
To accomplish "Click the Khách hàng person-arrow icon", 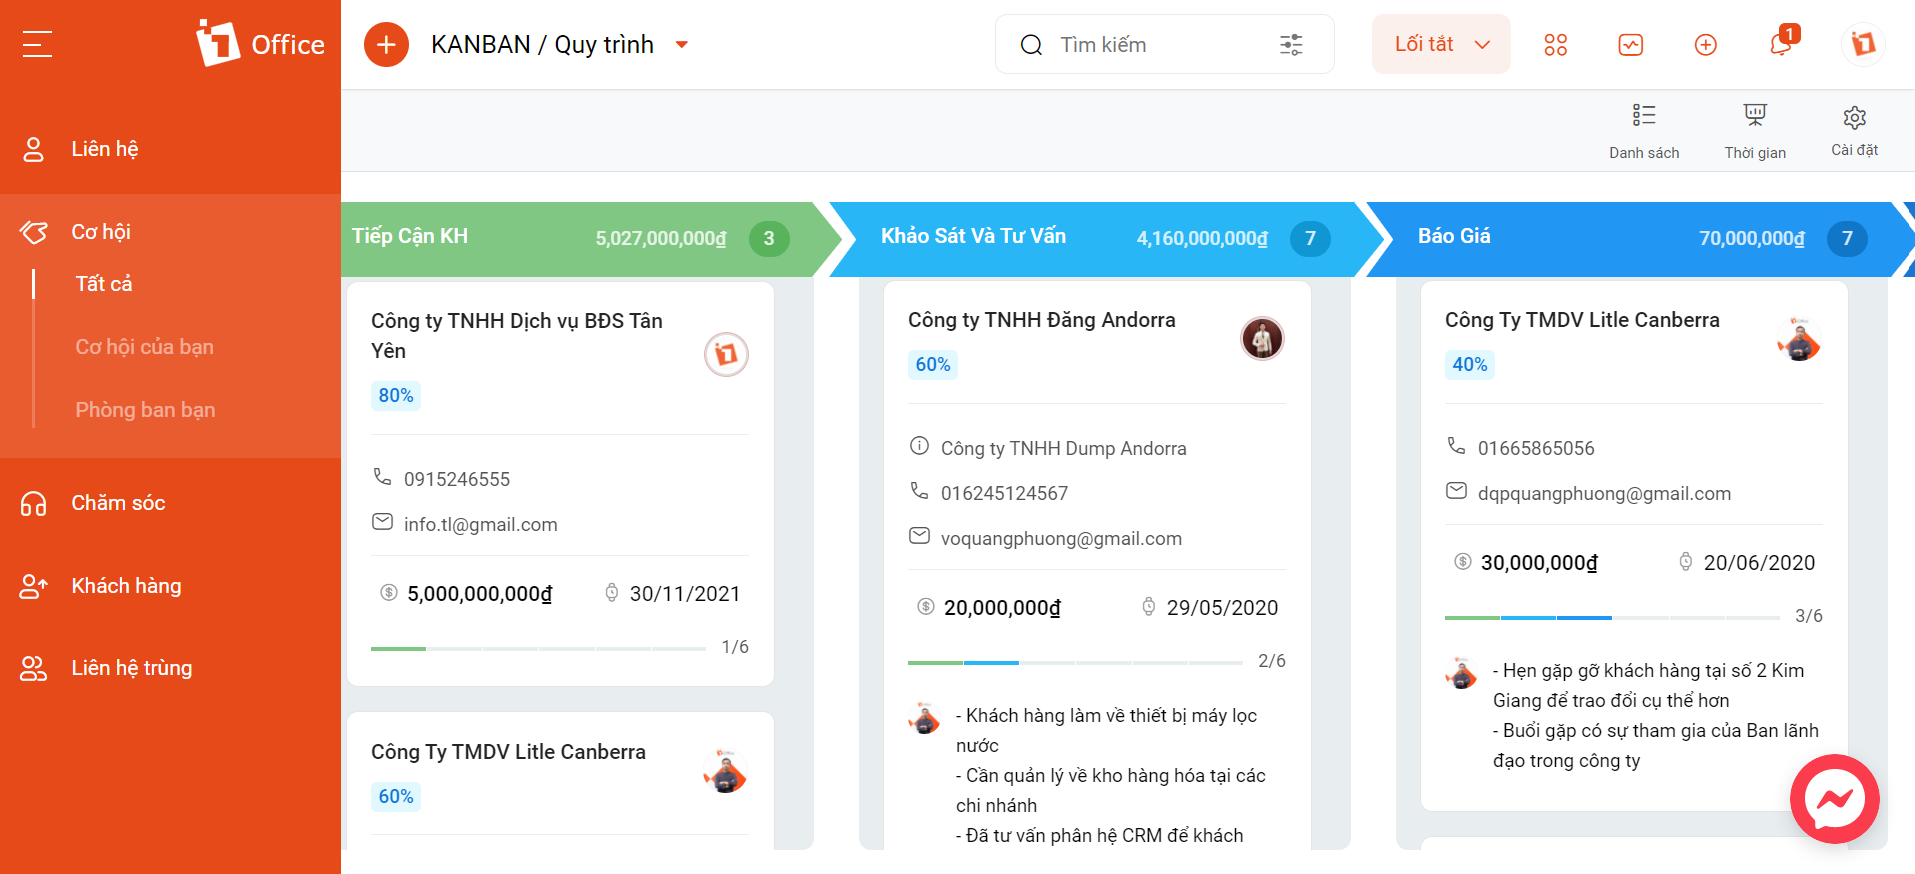I will (34, 586).
